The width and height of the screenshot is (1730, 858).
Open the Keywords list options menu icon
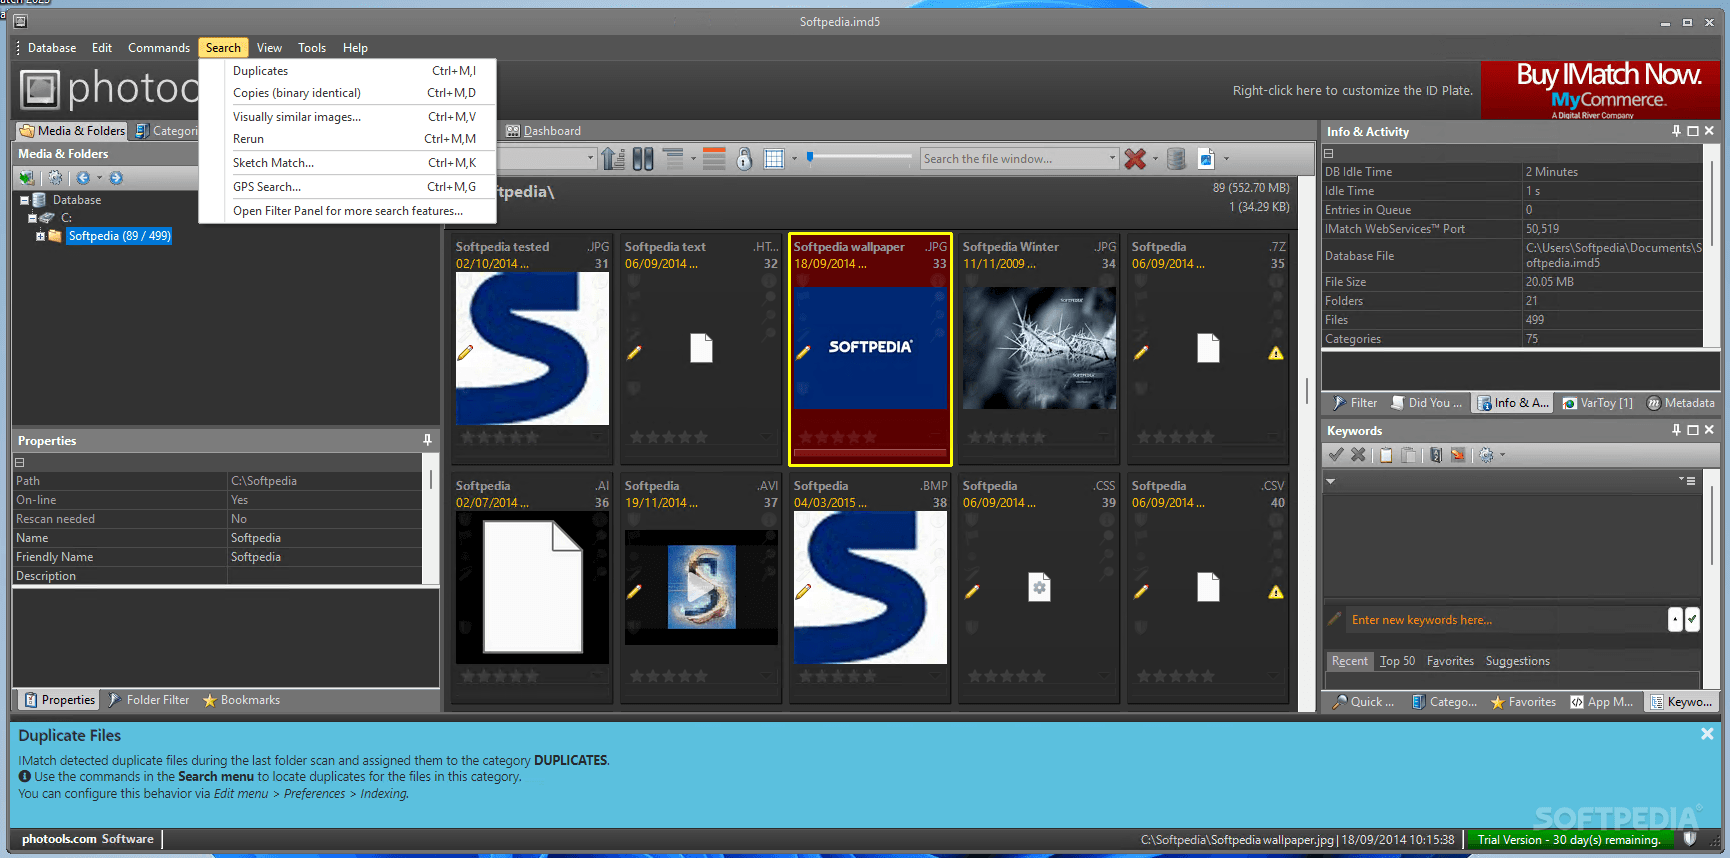tap(1687, 481)
